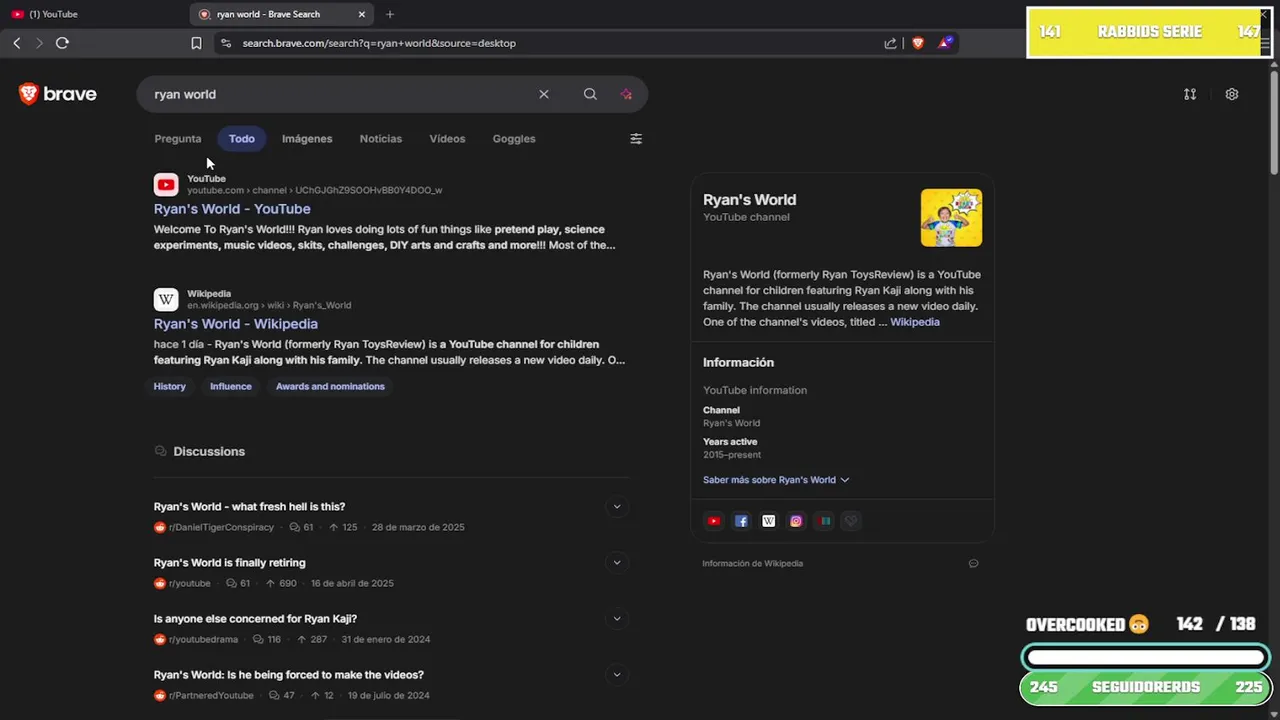Screen dimensions: 1280x720
Task: Open Brave Shields lion icon
Action: coord(918,43)
